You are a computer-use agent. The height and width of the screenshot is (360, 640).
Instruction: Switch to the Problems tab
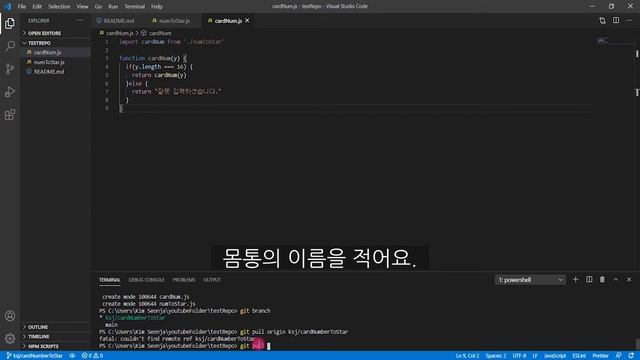tap(184, 280)
